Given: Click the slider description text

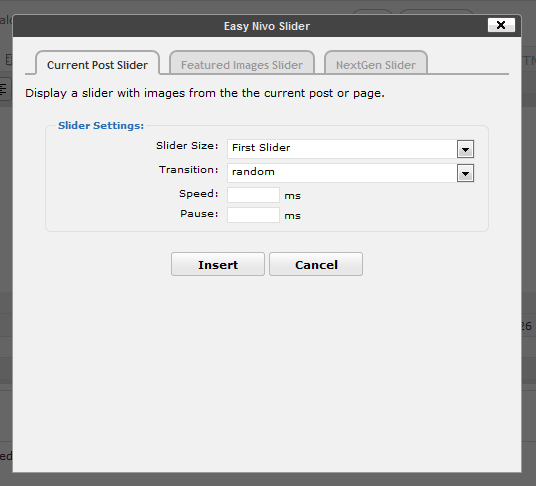Looking at the screenshot, I should tap(205, 93).
